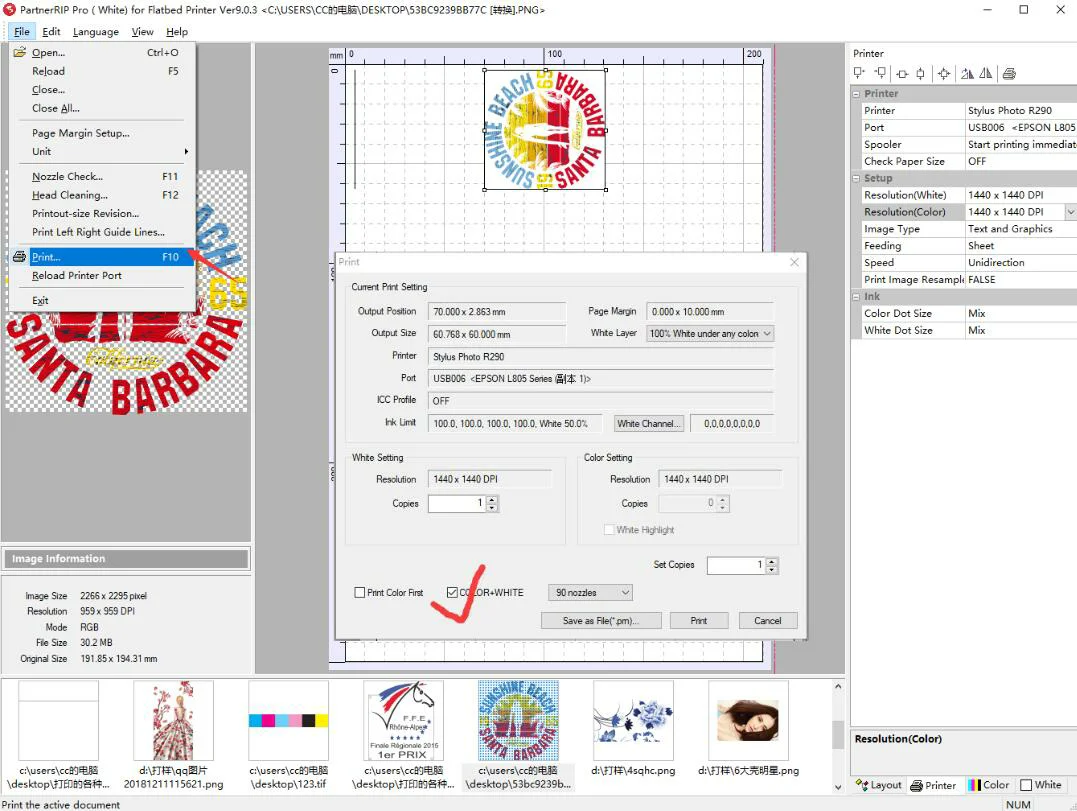Switch to the White tab
Viewport: 1077px width, 811px height.
click(x=1041, y=785)
